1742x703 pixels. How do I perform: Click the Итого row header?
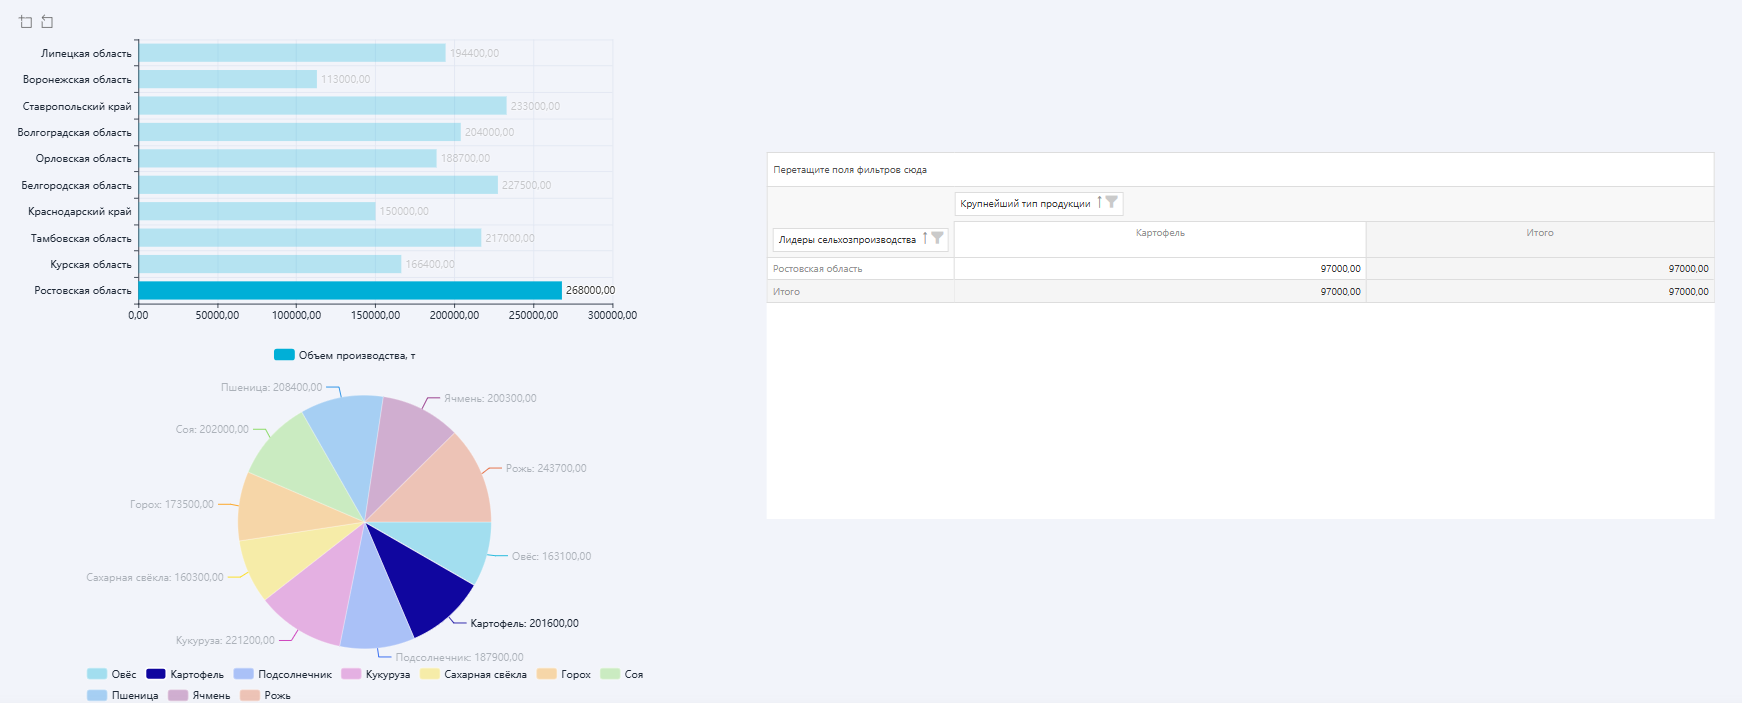click(x=787, y=292)
